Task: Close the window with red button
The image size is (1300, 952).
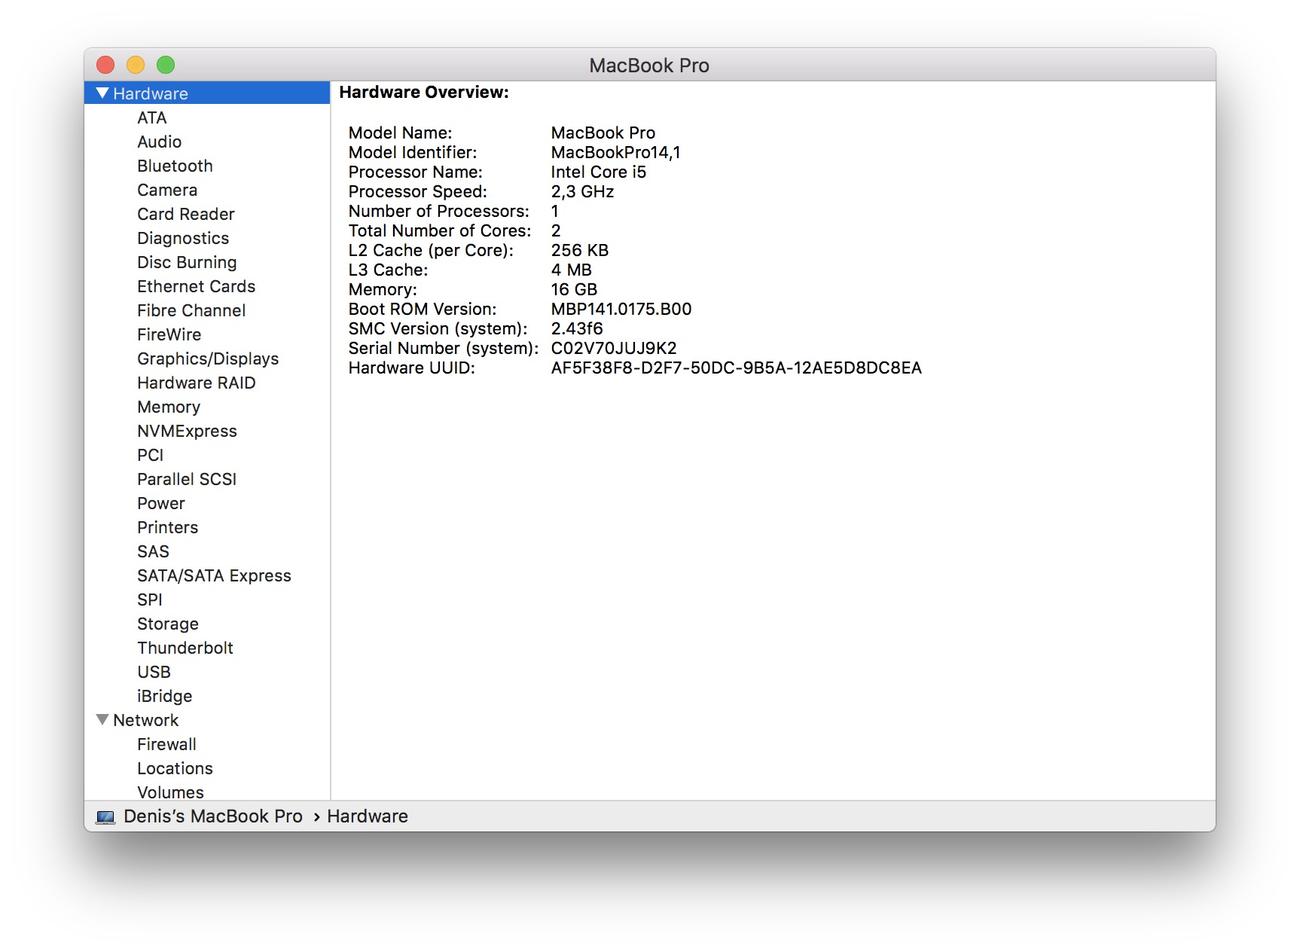Action: [x=105, y=65]
